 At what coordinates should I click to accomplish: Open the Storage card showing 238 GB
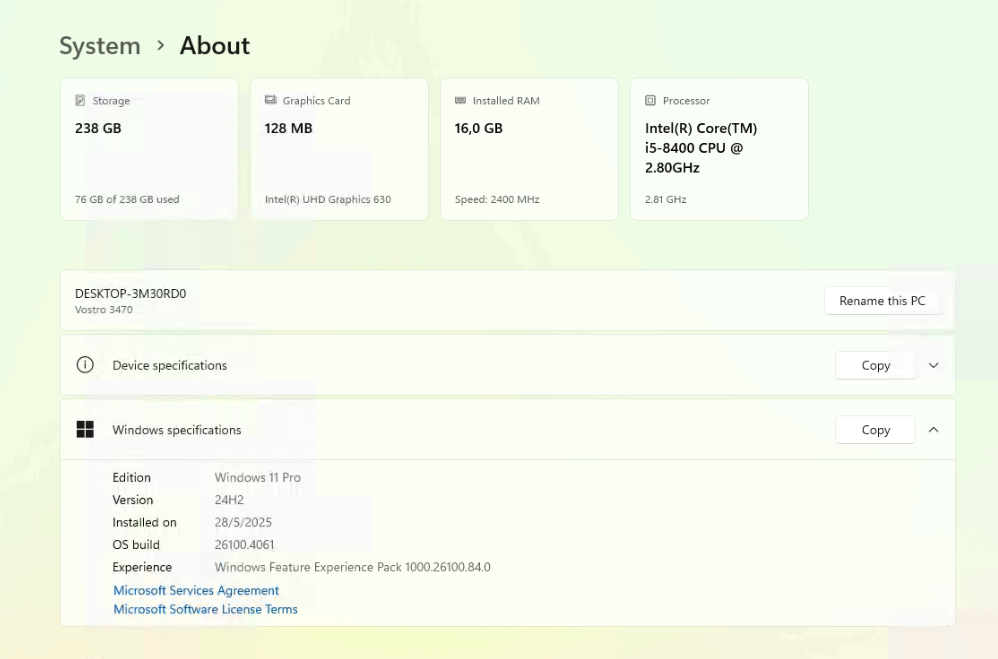150,150
